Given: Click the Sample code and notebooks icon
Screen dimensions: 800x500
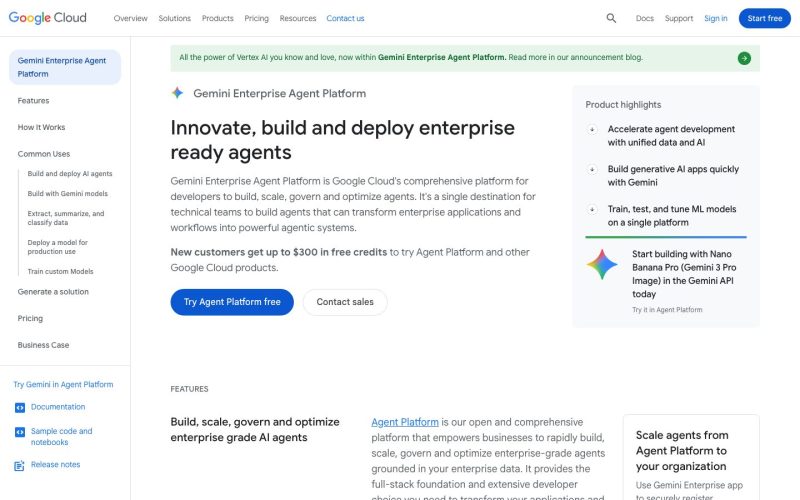Looking at the screenshot, I should point(19,432).
